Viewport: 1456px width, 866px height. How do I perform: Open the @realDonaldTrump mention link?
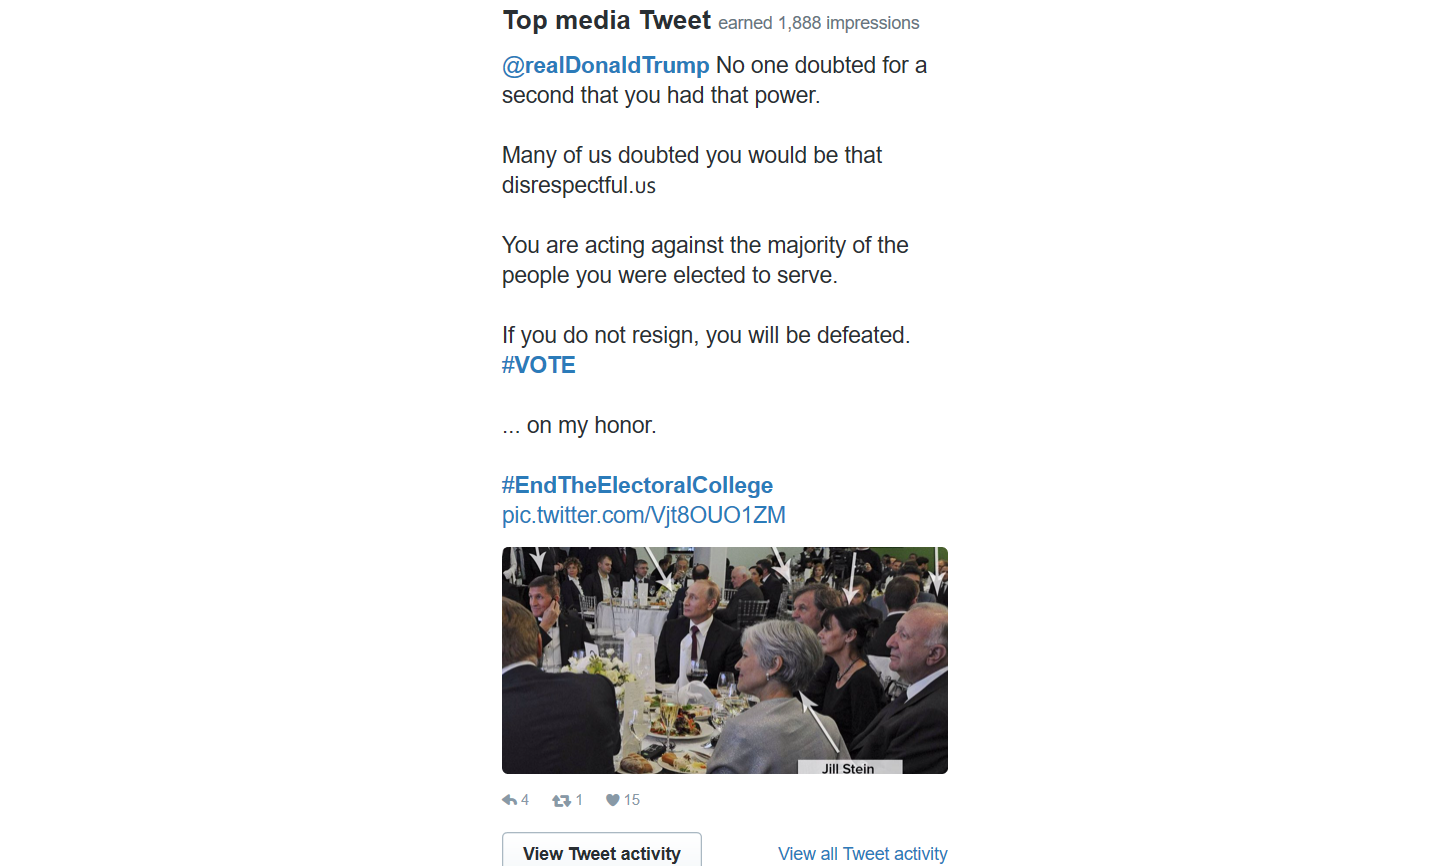tap(606, 66)
